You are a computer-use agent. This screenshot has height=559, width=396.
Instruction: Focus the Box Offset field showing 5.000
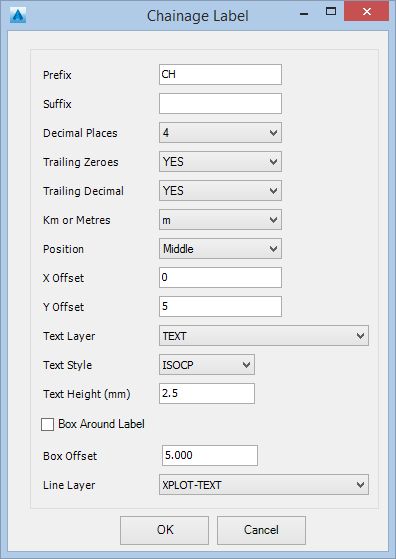tap(210, 455)
